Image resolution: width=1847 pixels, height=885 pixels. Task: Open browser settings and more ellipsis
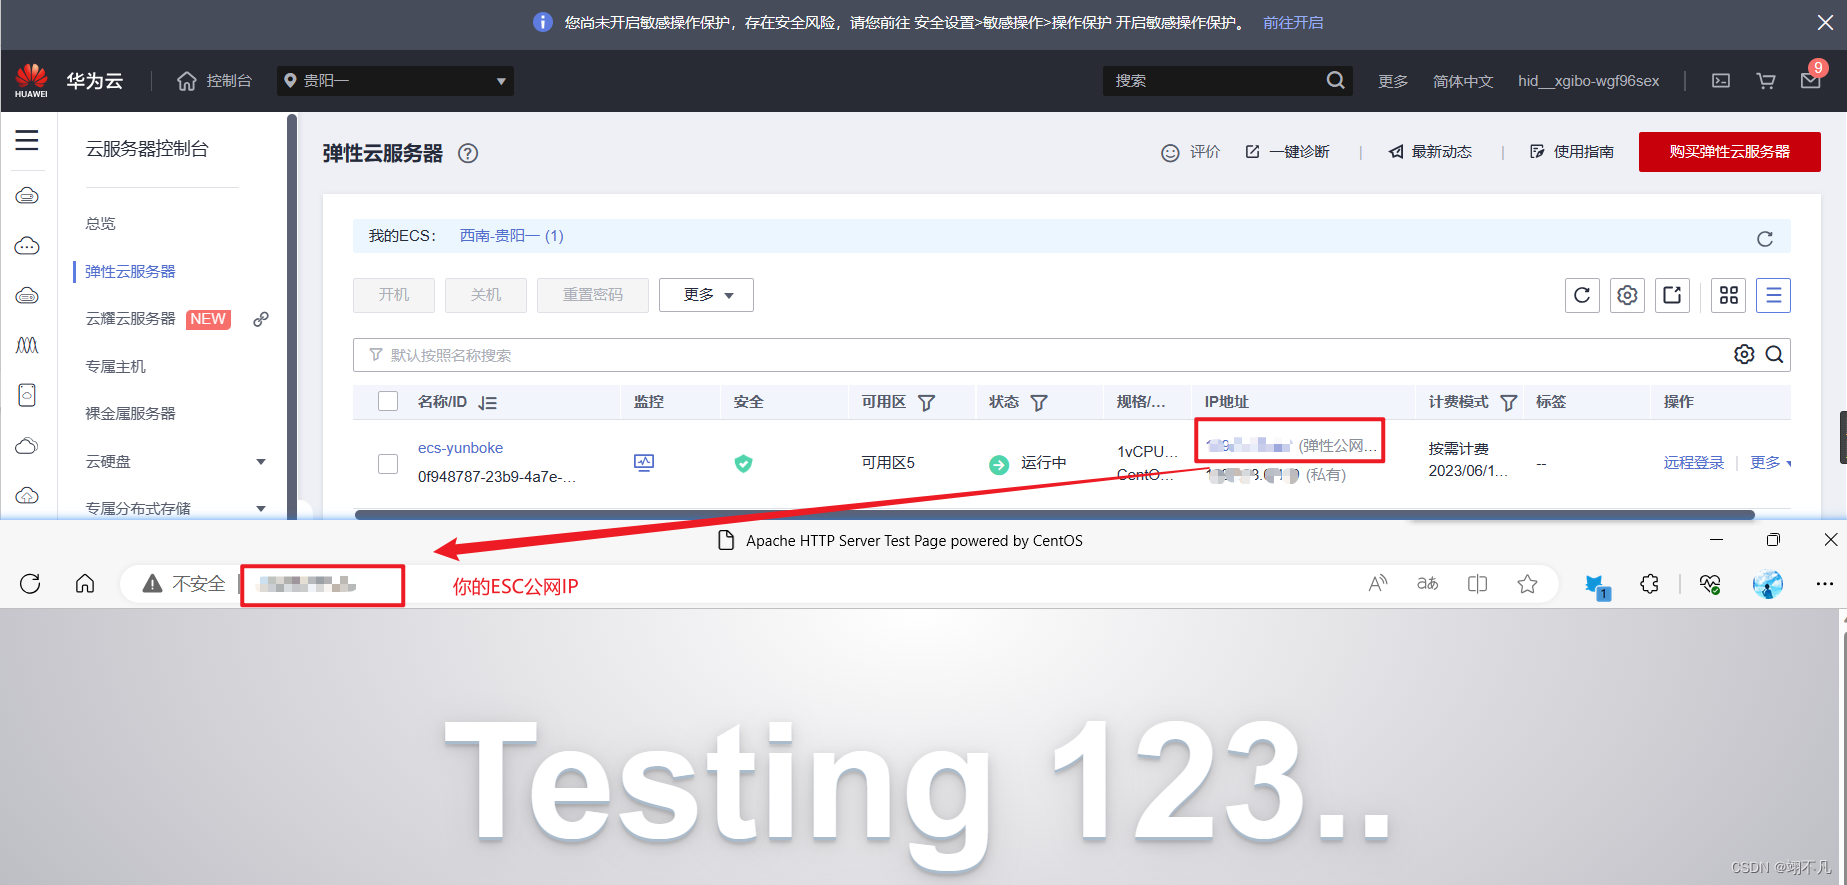[1824, 584]
